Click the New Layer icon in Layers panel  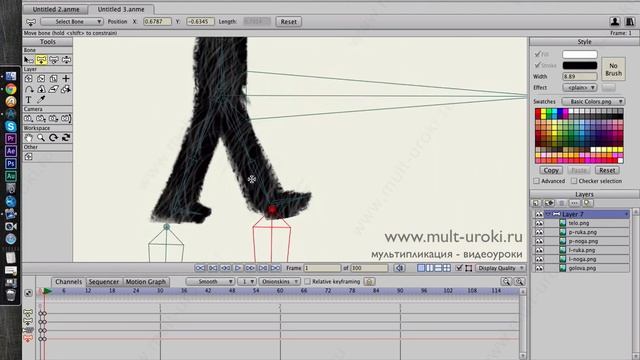coord(536,203)
